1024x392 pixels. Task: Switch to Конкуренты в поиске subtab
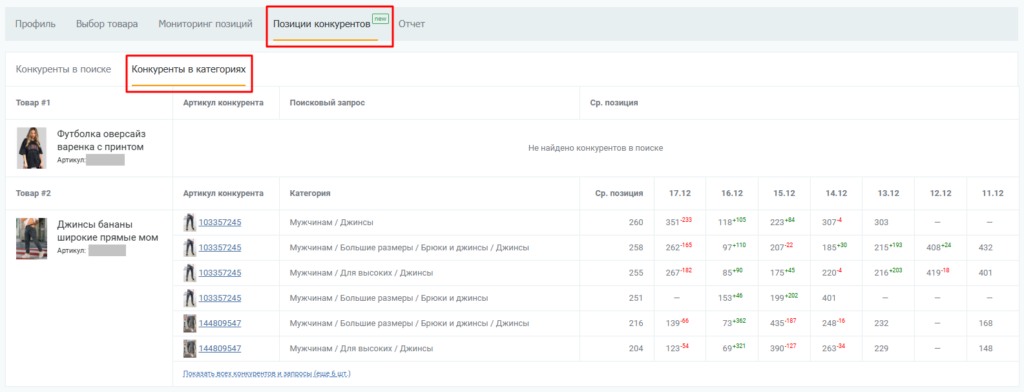[63, 69]
